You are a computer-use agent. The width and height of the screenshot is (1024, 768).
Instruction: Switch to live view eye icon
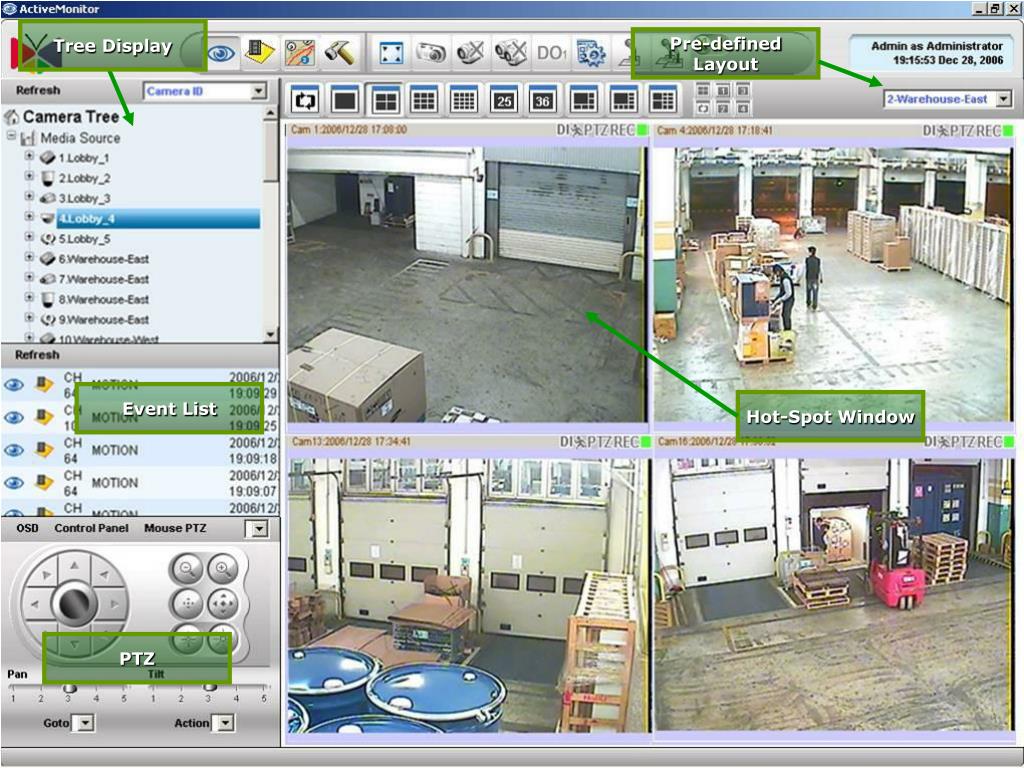221,52
